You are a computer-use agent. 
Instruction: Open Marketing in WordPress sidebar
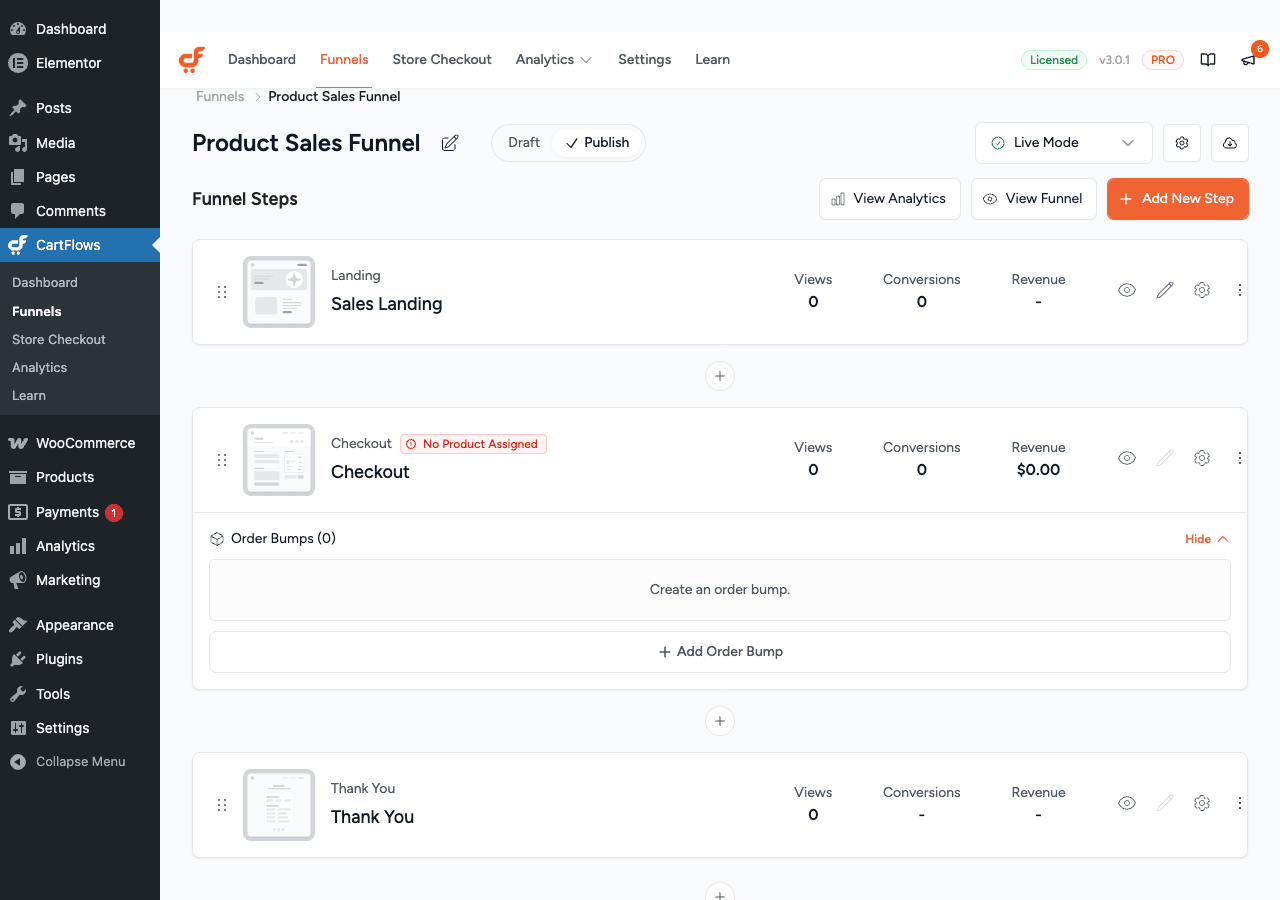[x=80, y=580]
